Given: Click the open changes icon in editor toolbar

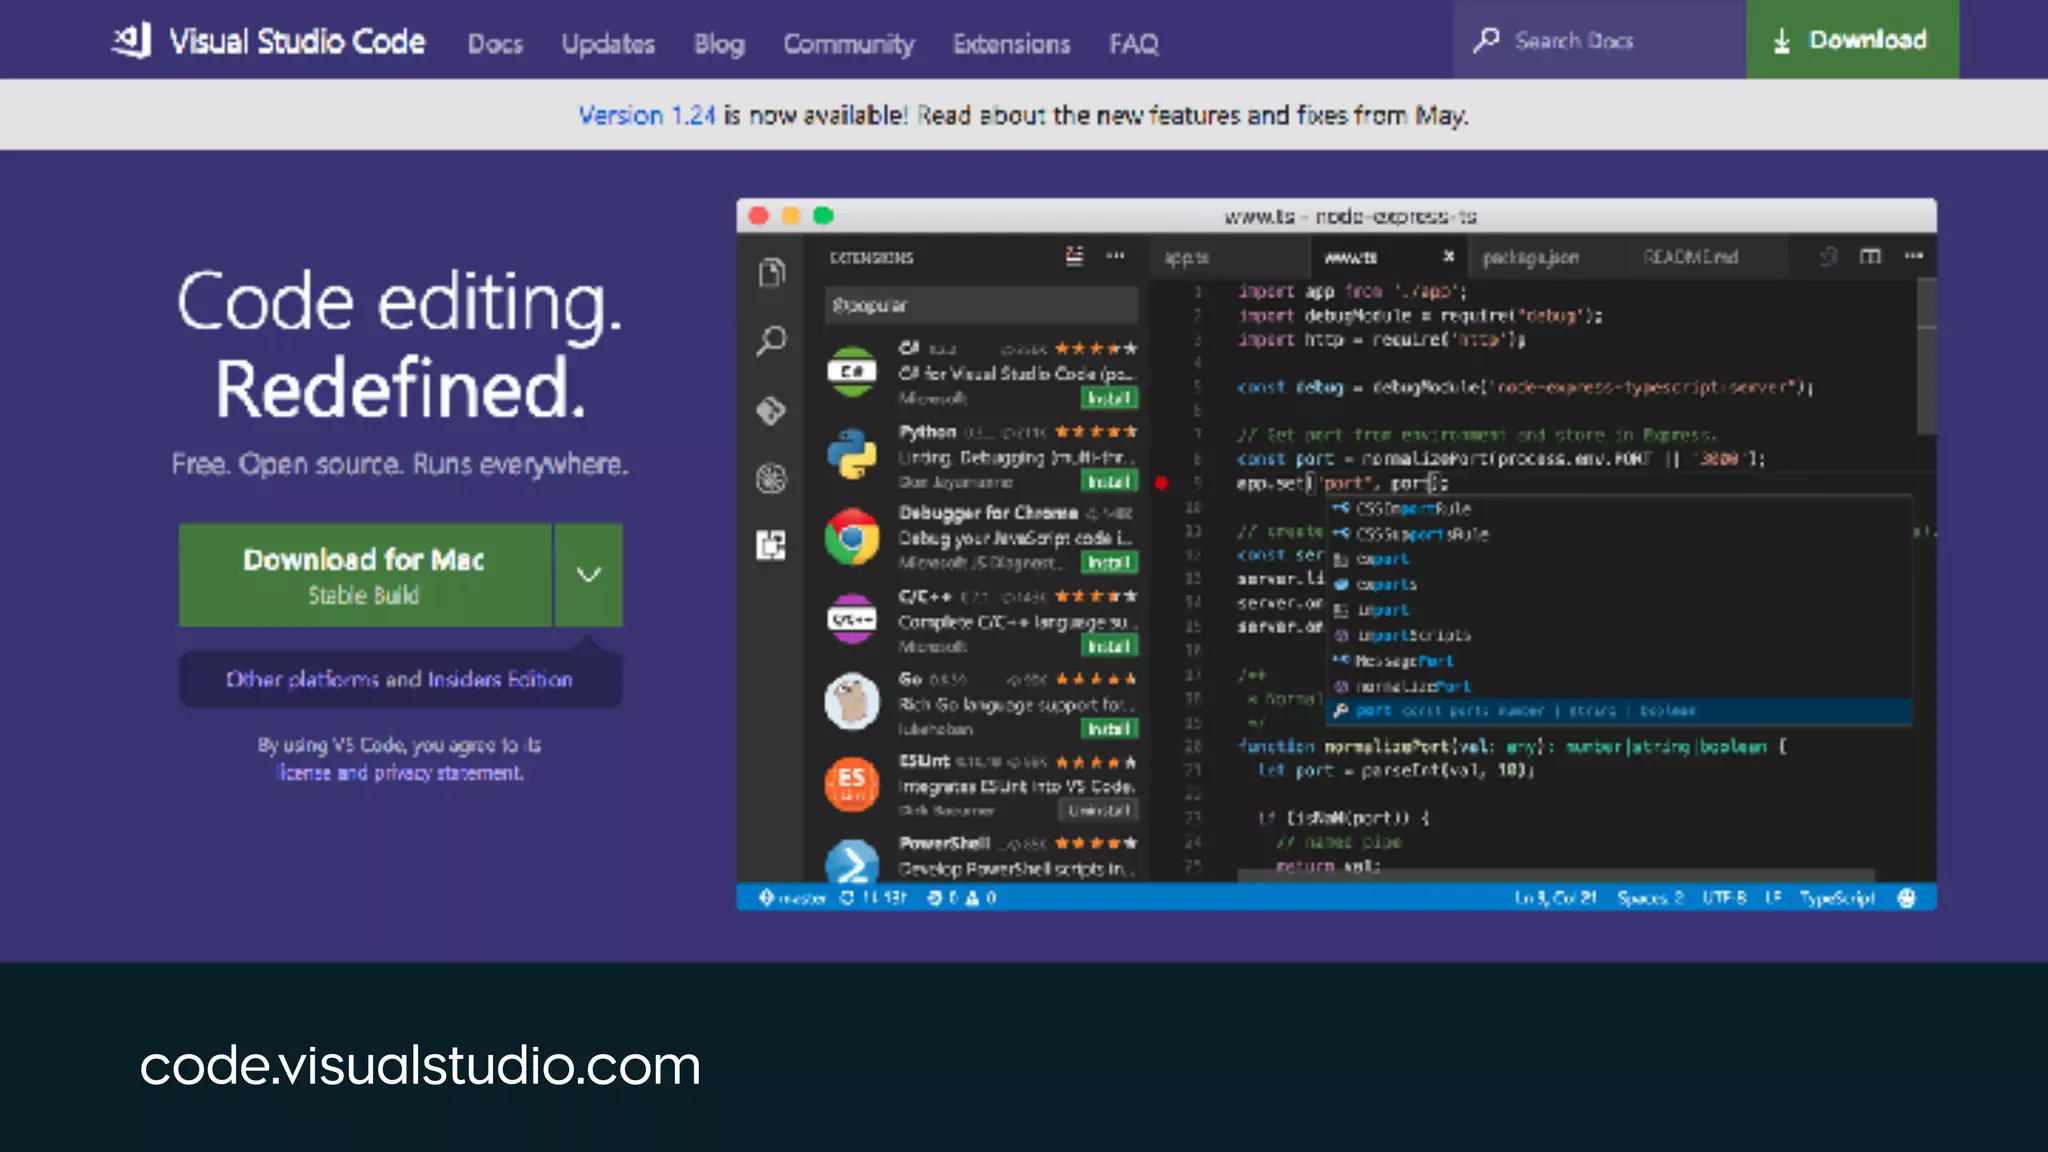Looking at the screenshot, I should coord(1828,256).
